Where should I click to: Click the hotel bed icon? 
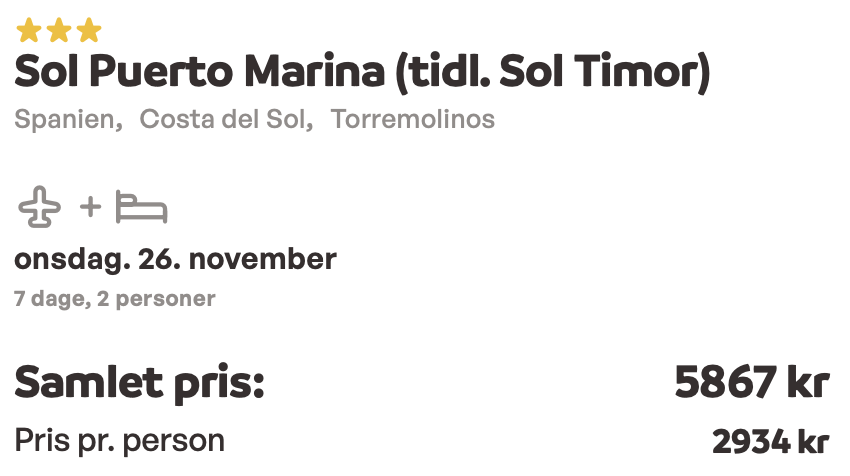tap(141, 207)
